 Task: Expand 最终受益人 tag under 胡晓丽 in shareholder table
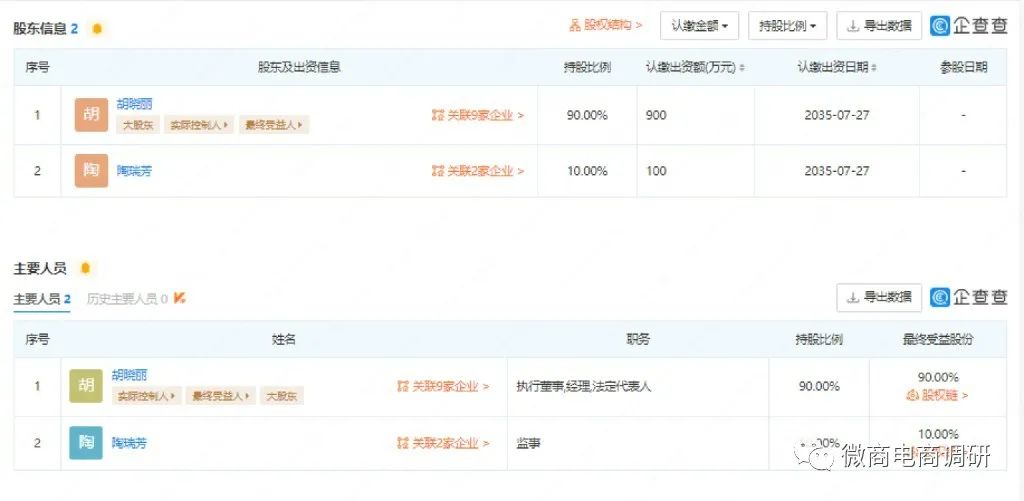click(x=274, y=126)
